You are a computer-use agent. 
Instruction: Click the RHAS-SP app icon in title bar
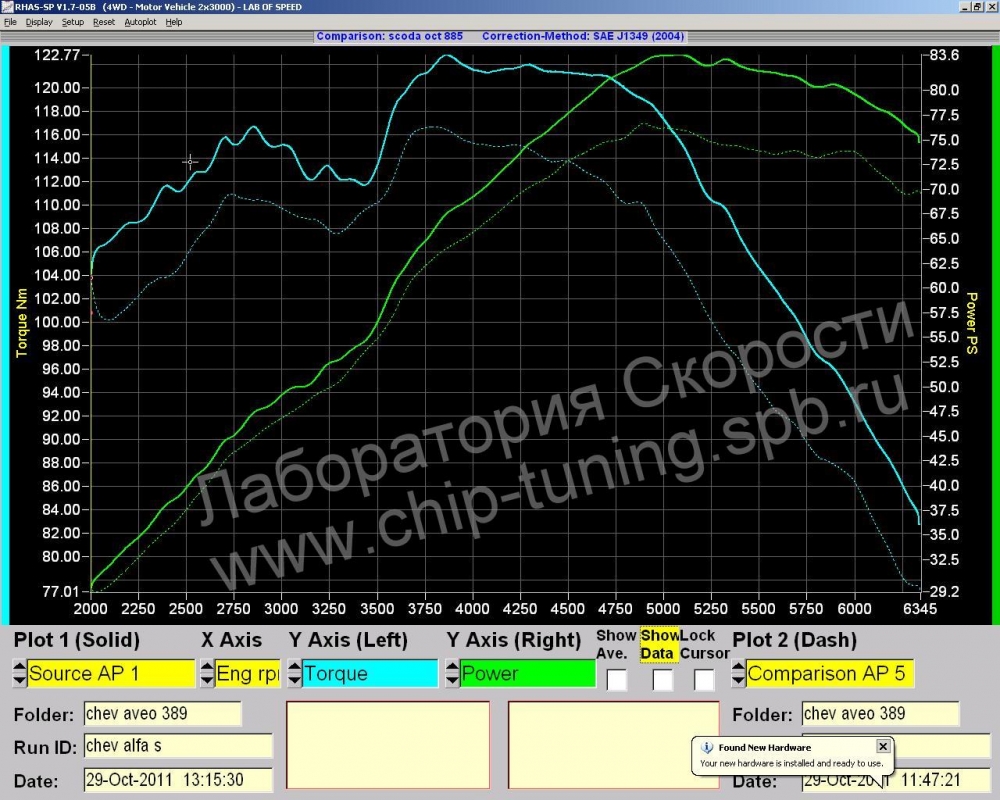point(7,7)
